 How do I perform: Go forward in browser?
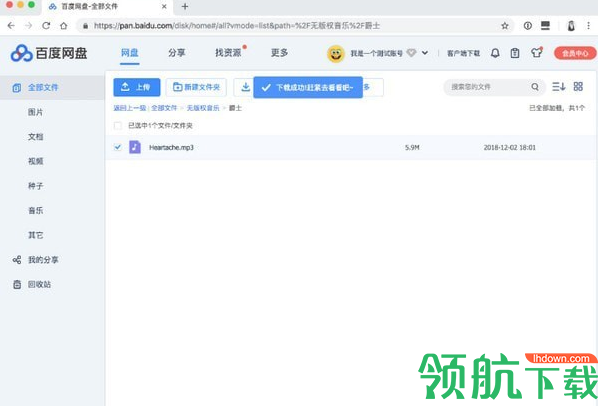point(29,26)
